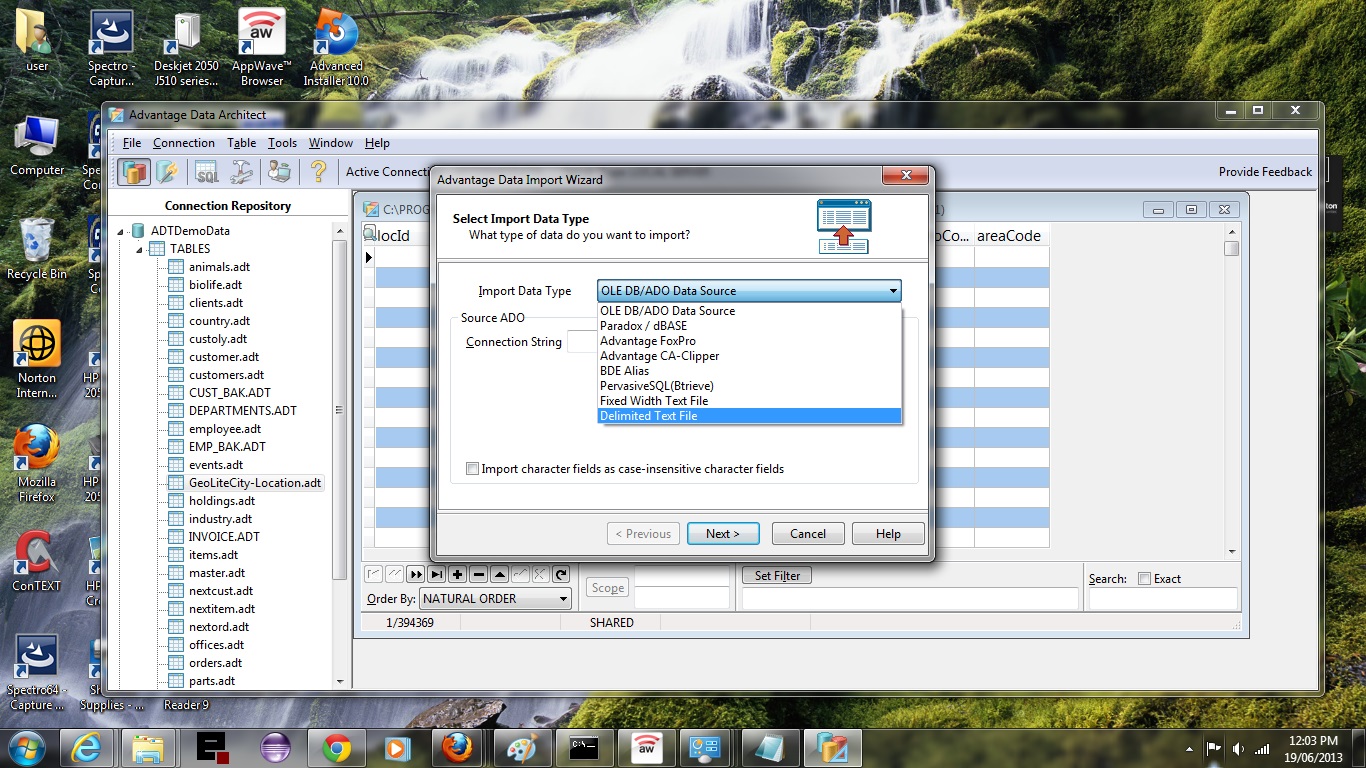Open the SQL Utility toolbar icon
This screenshot has width=1366, height=768.
206,172
